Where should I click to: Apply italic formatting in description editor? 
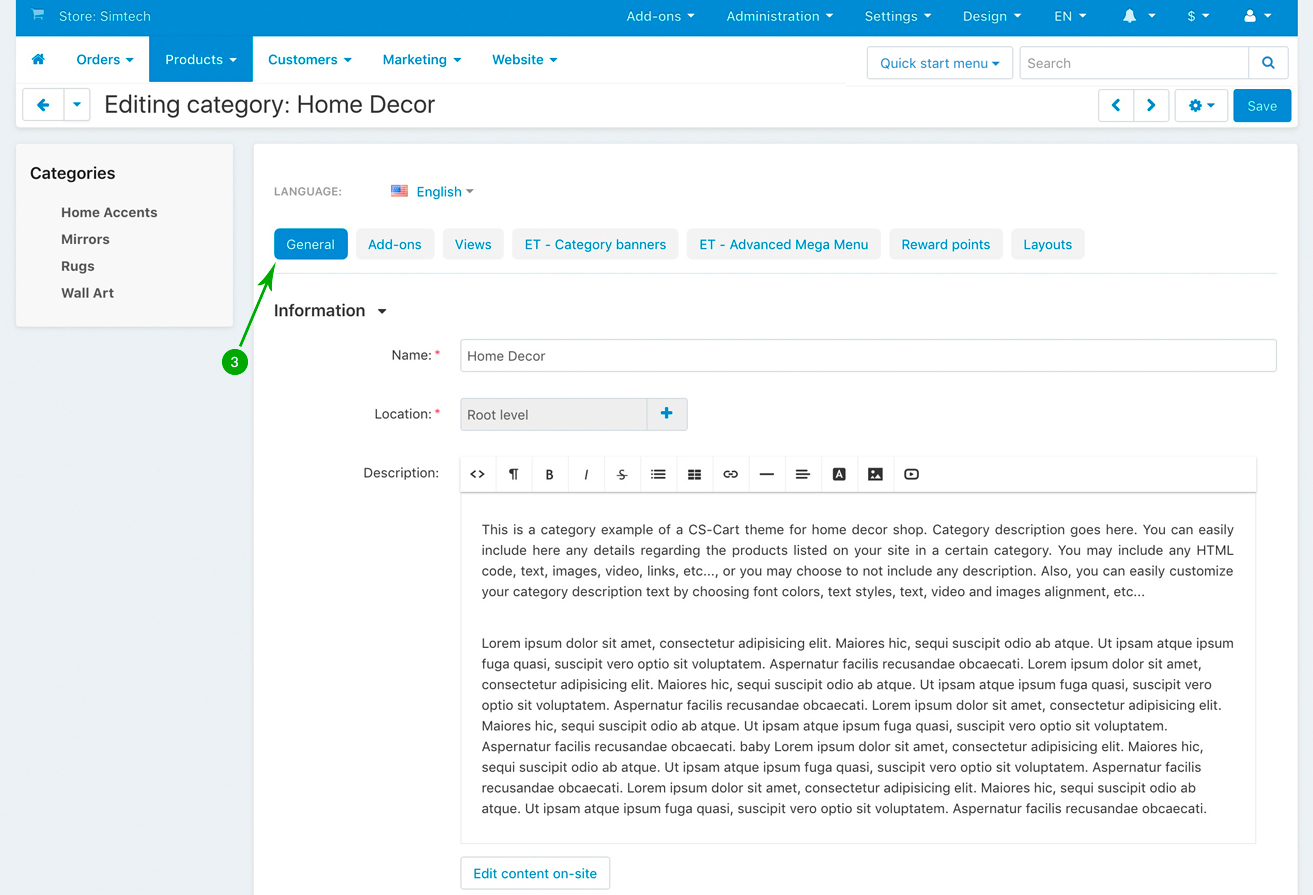(x=586, y=474)
